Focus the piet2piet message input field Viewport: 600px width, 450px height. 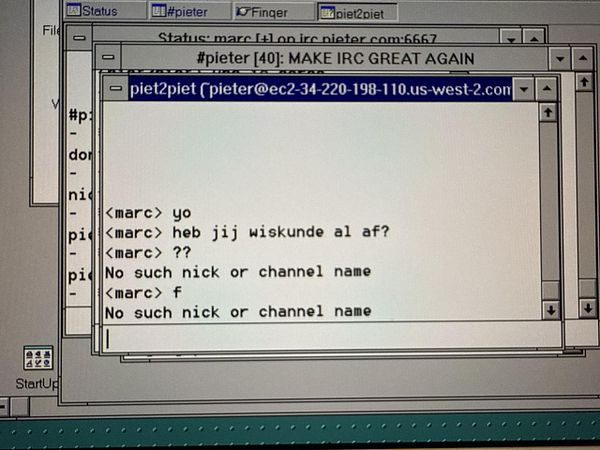click(331, 338)
